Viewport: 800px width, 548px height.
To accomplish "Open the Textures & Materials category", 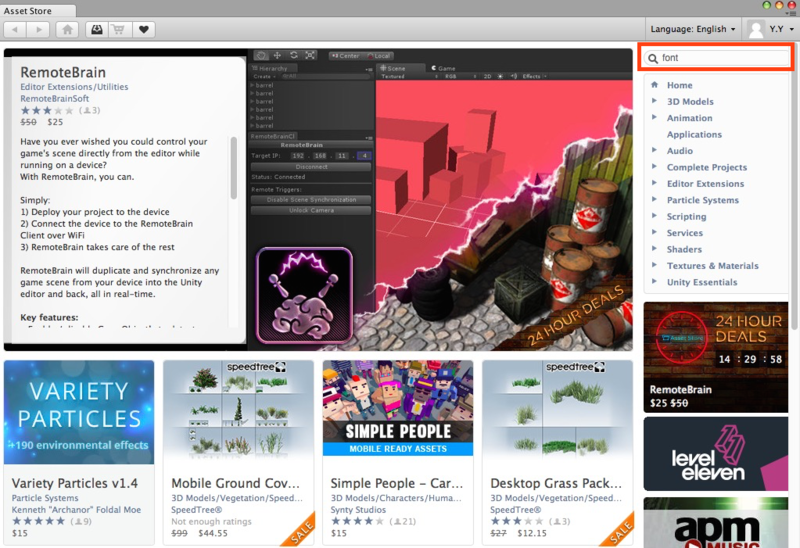I will click(x=712, y=265).
